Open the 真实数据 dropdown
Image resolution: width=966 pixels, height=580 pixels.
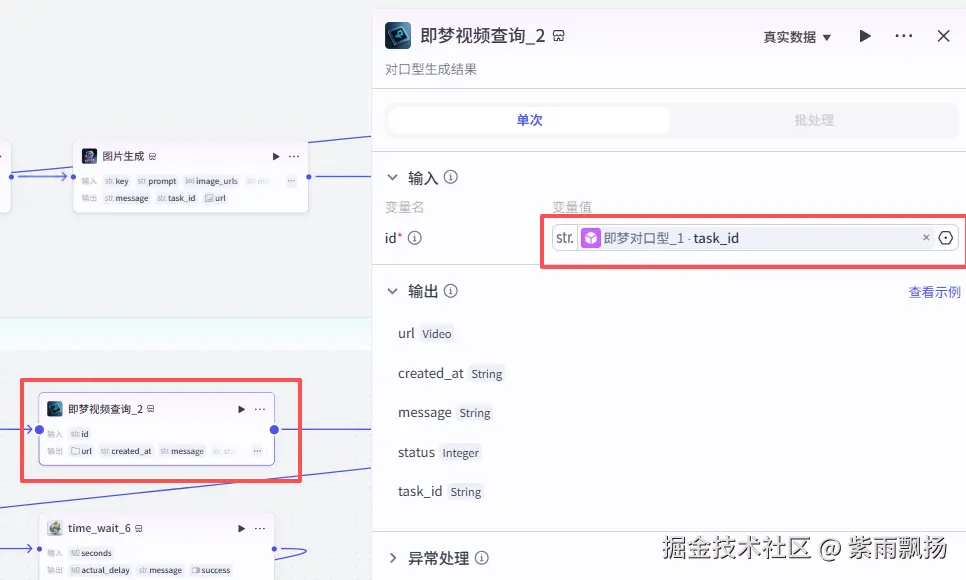pyautogui.click(x=797, y=37)
